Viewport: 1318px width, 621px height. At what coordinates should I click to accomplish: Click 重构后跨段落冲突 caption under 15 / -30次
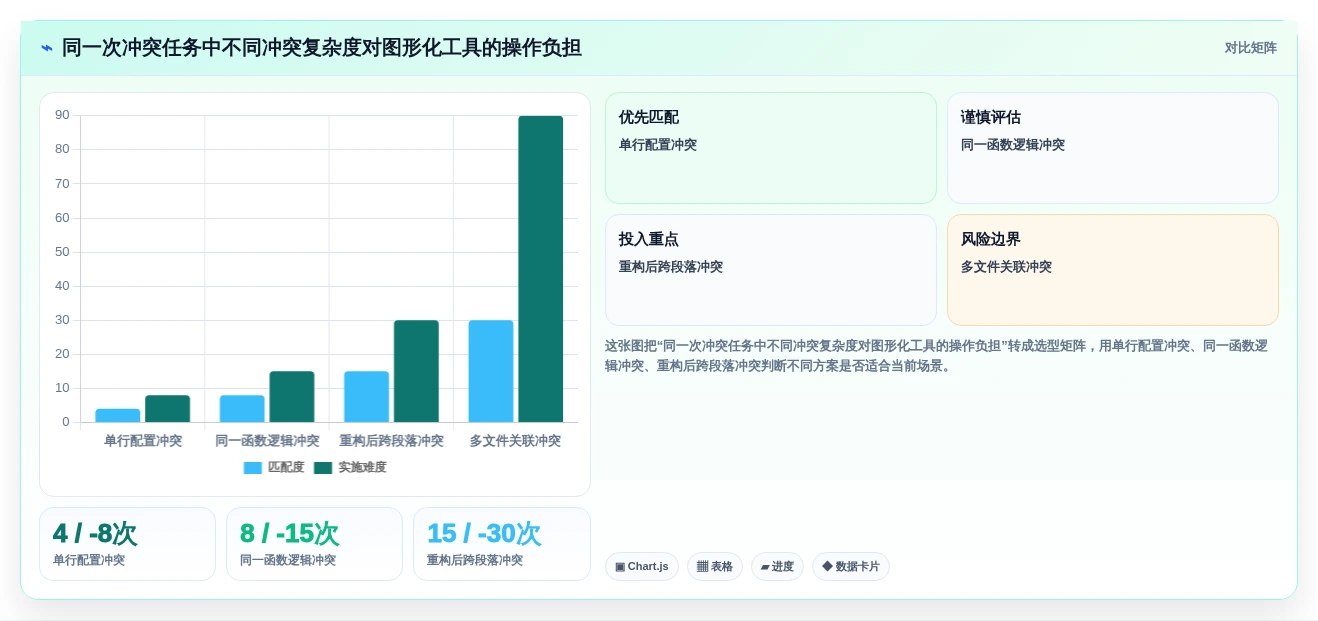click(x=475, y=560)
